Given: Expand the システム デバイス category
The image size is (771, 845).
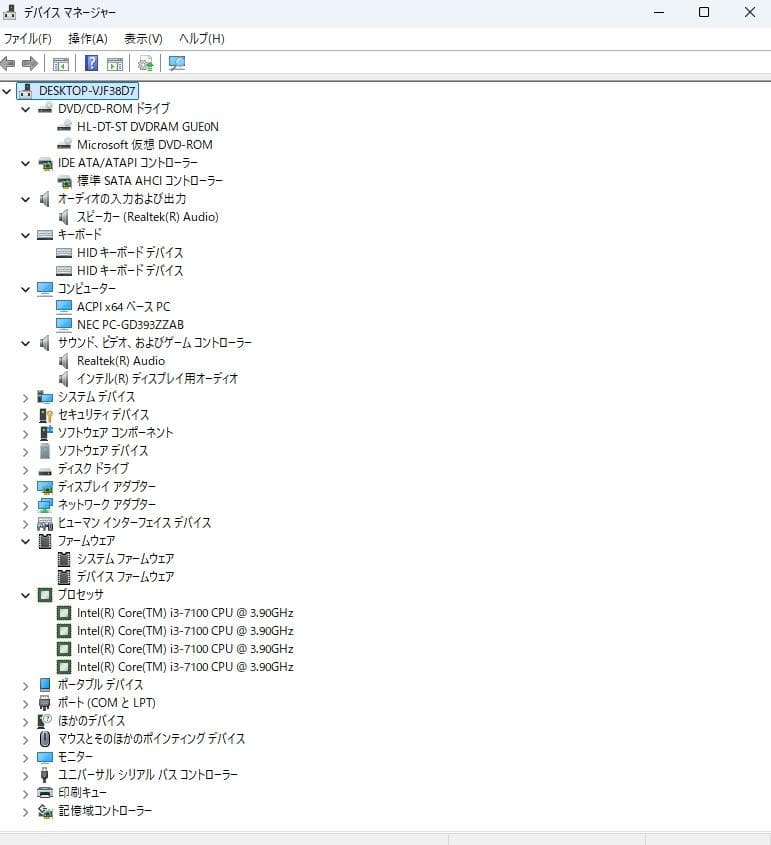Looking at the screenshot, I should 25,398.
